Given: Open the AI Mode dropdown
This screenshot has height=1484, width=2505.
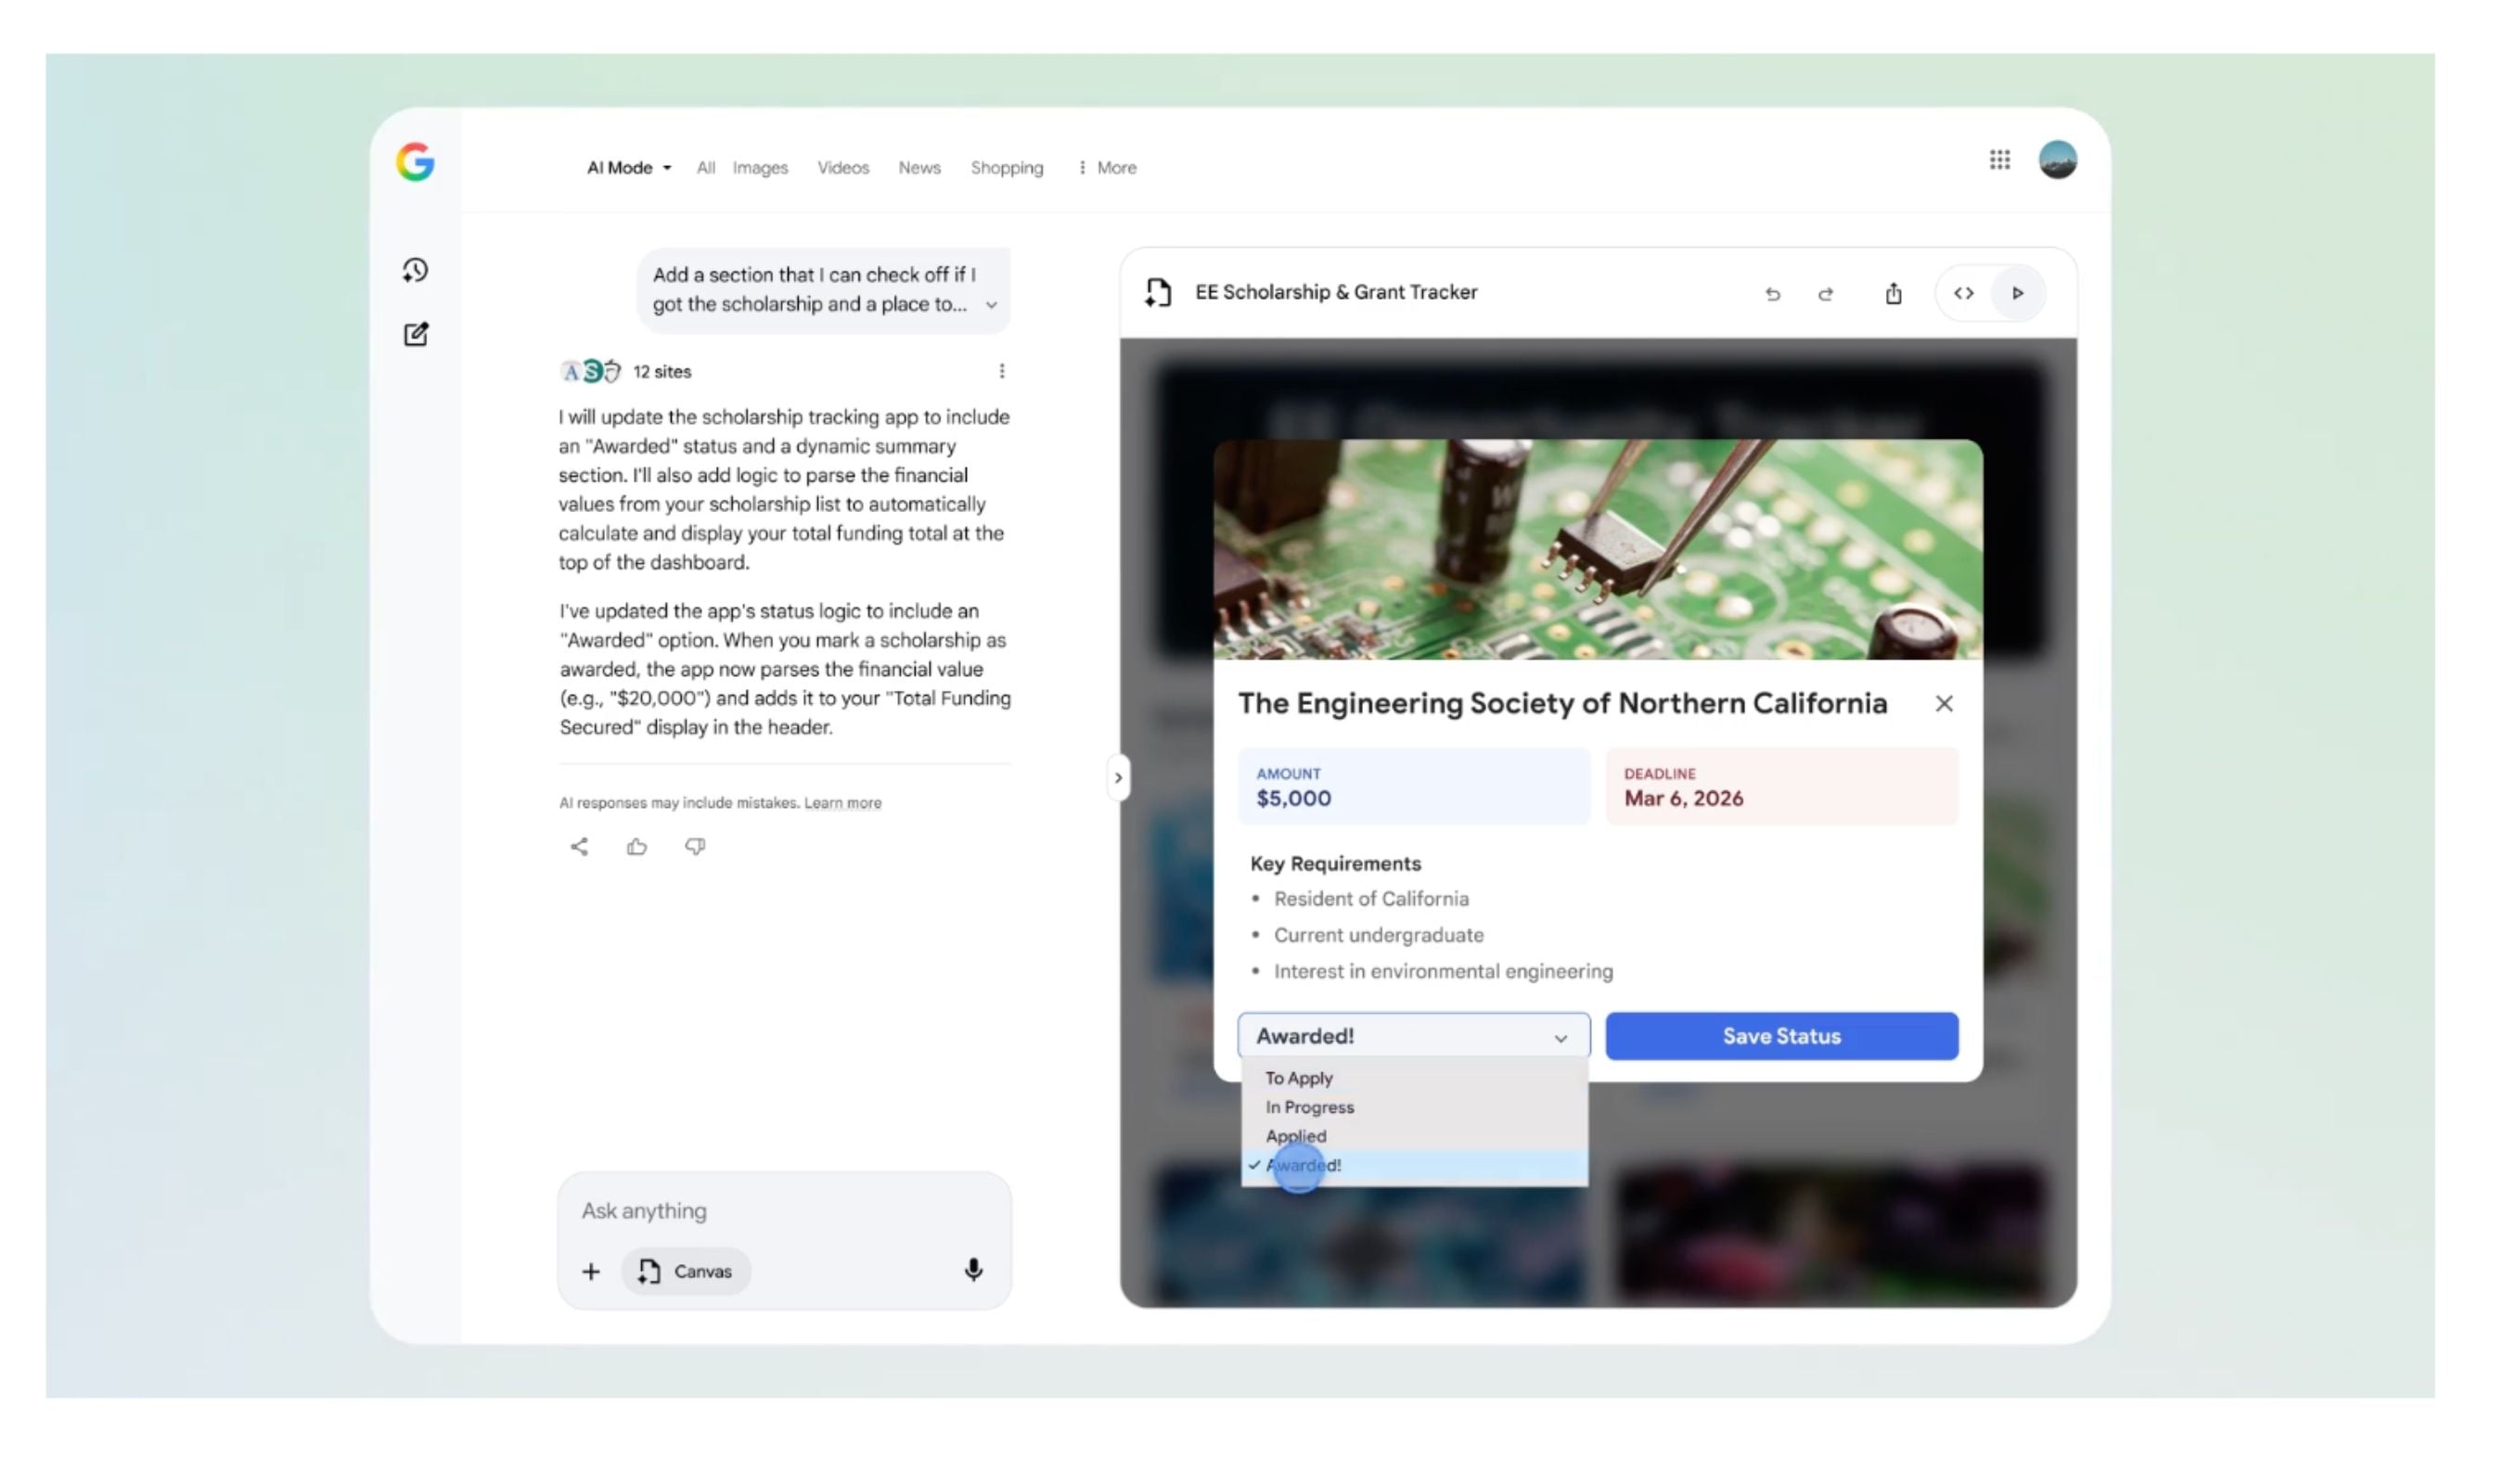Looking at the screenshot, I should 628,168.
